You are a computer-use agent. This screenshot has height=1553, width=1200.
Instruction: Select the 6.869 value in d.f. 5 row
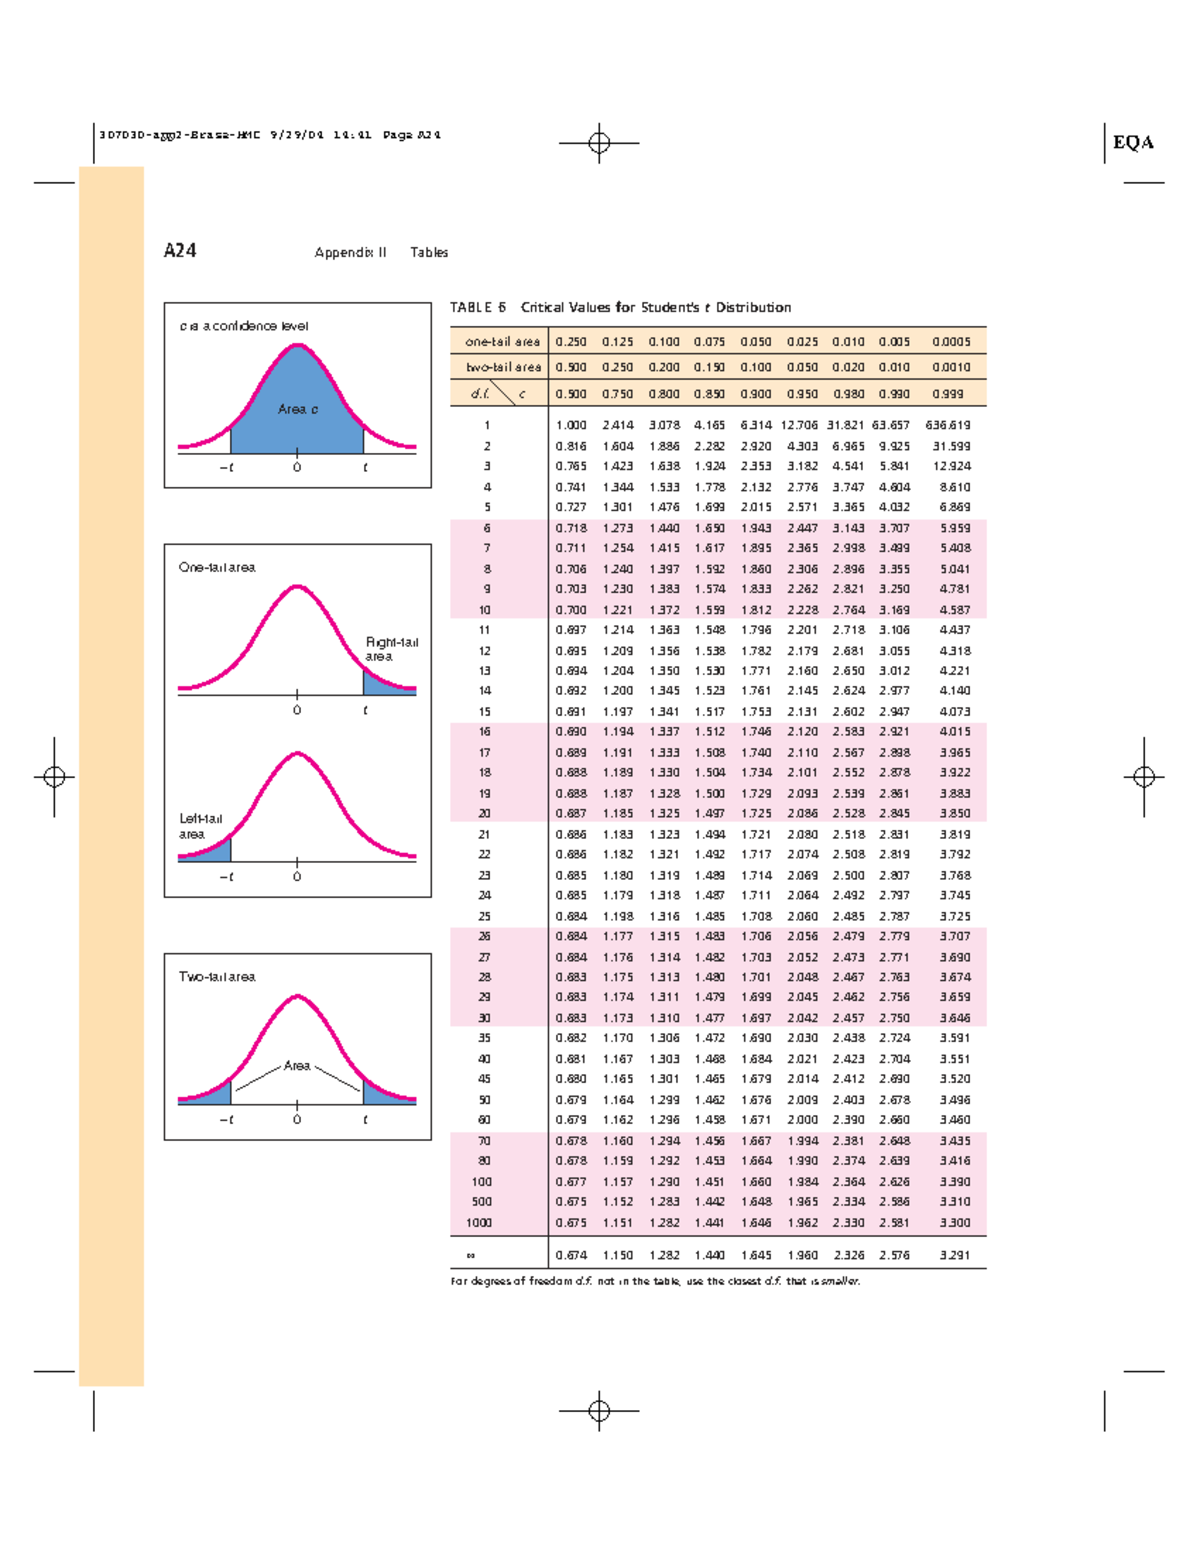(x=955, y=508)
